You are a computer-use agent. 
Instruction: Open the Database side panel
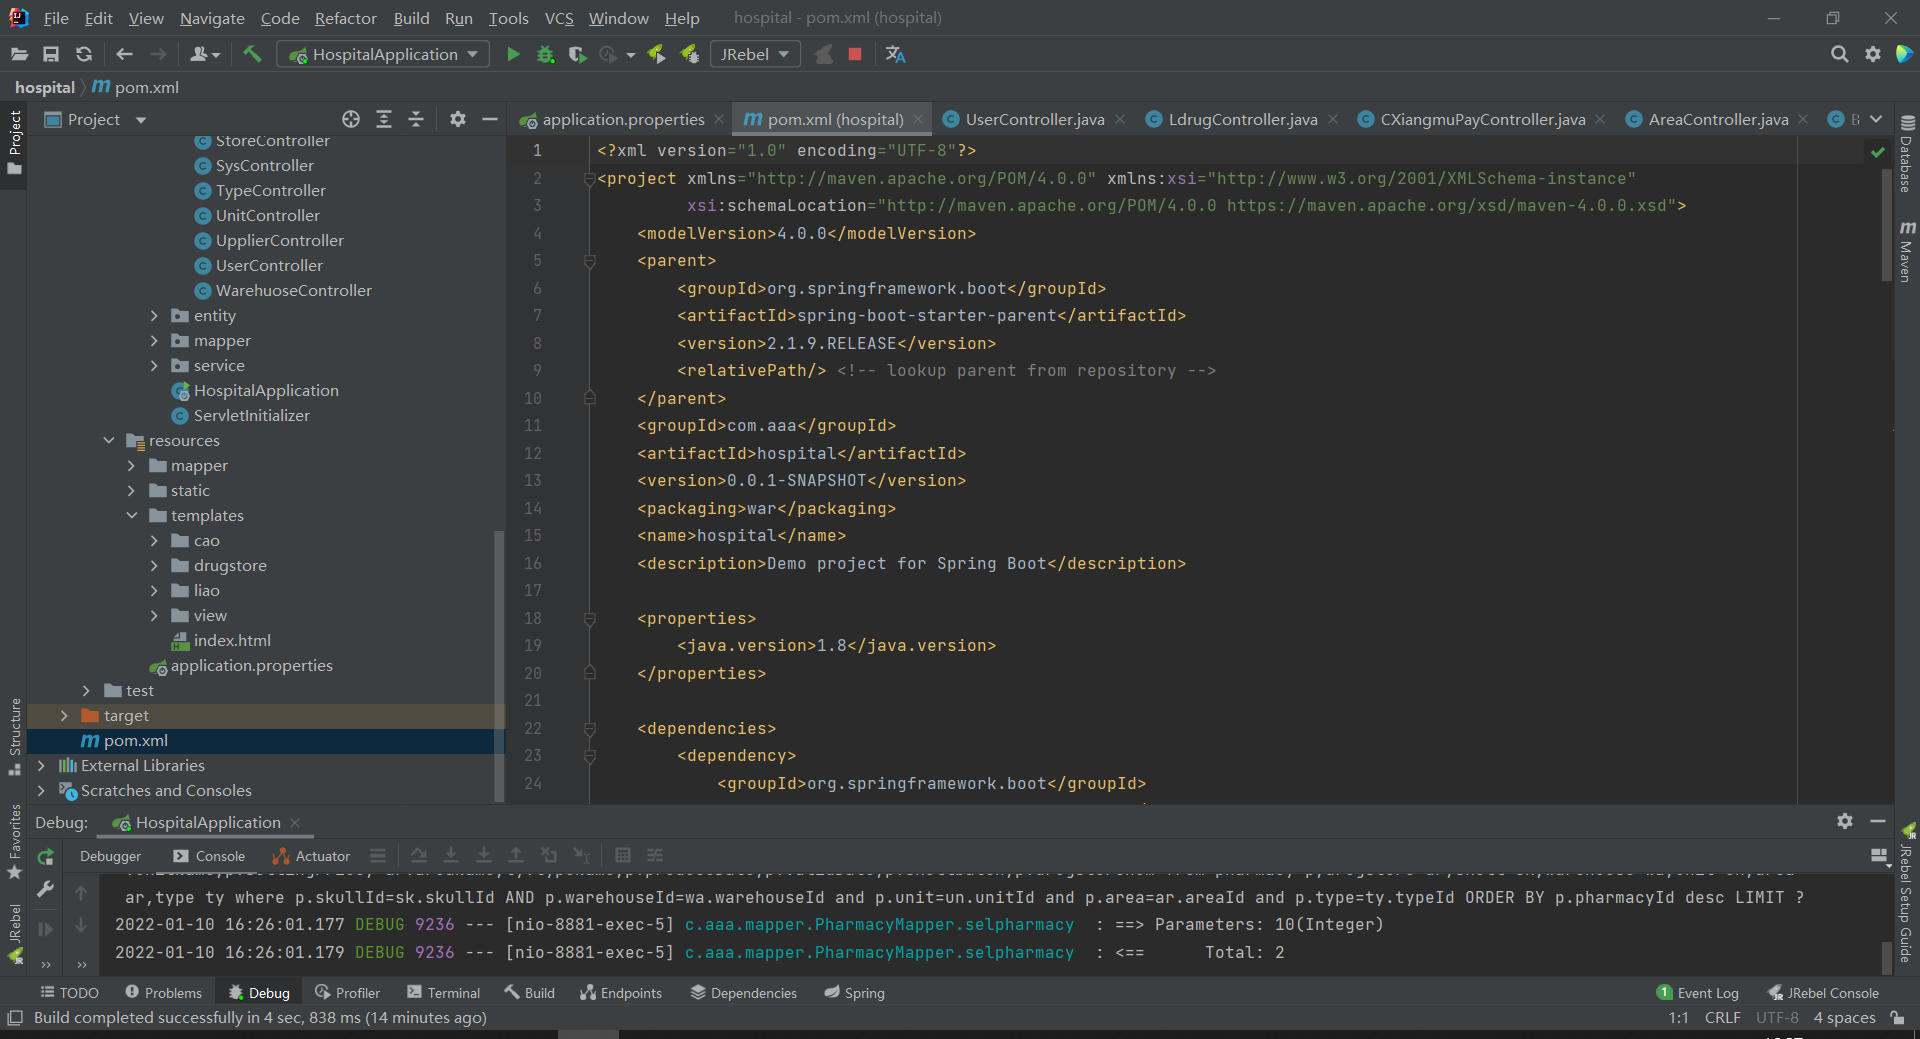[1906, 153]
